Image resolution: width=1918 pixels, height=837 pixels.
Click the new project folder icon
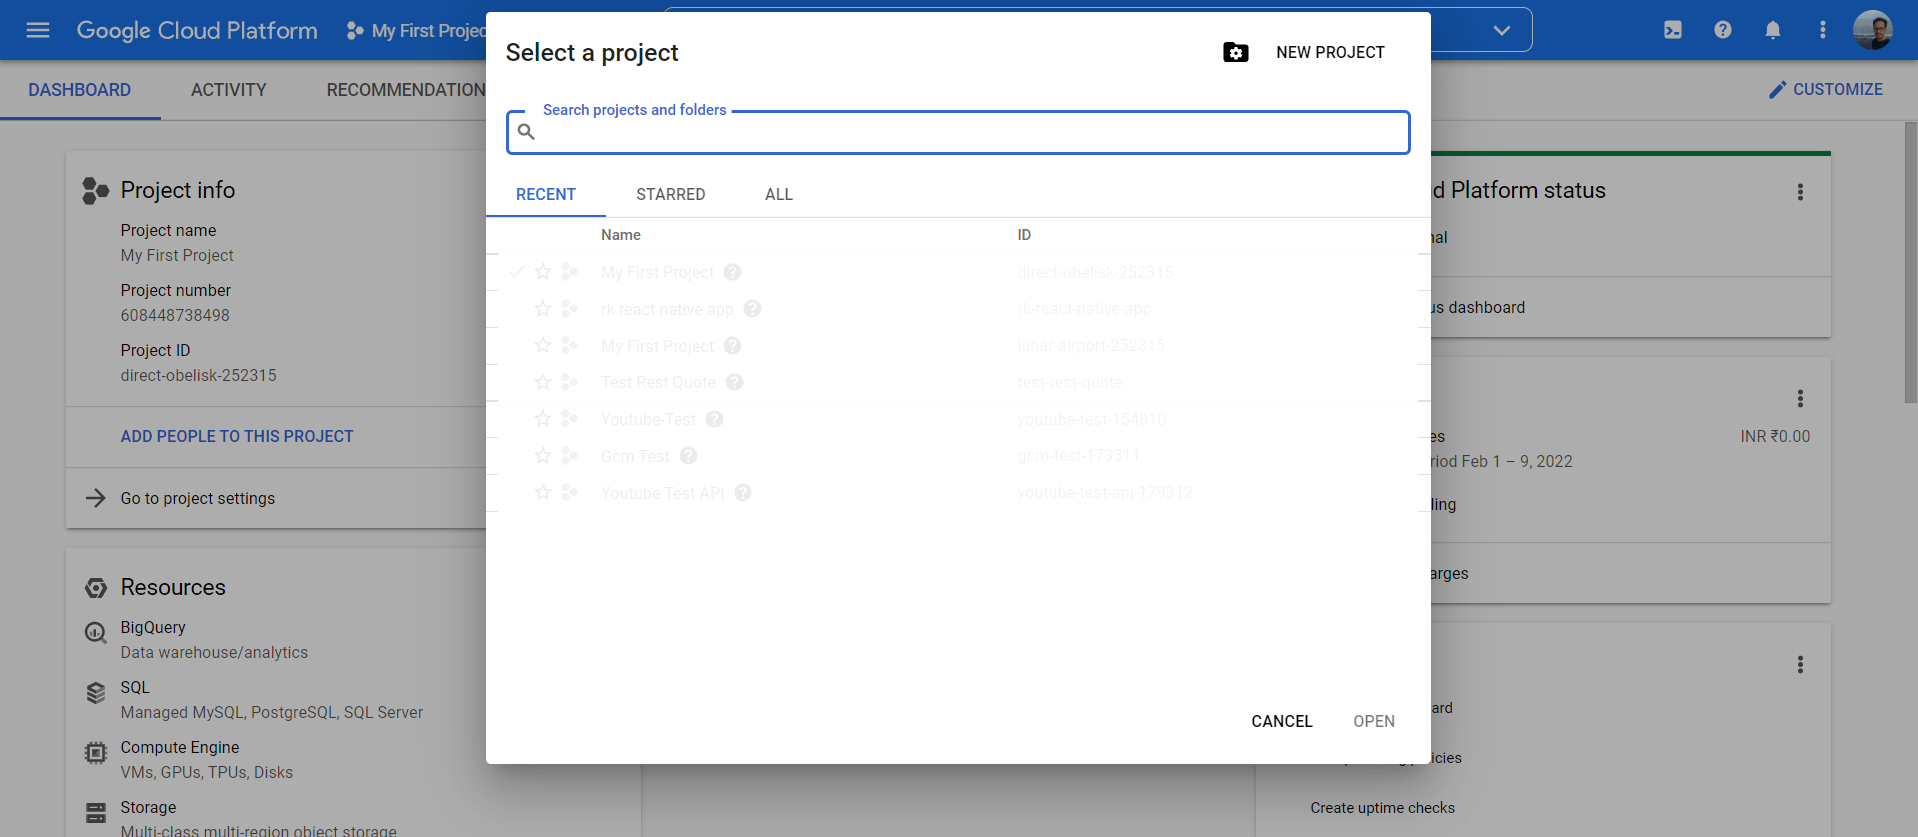pos(1236,52)
